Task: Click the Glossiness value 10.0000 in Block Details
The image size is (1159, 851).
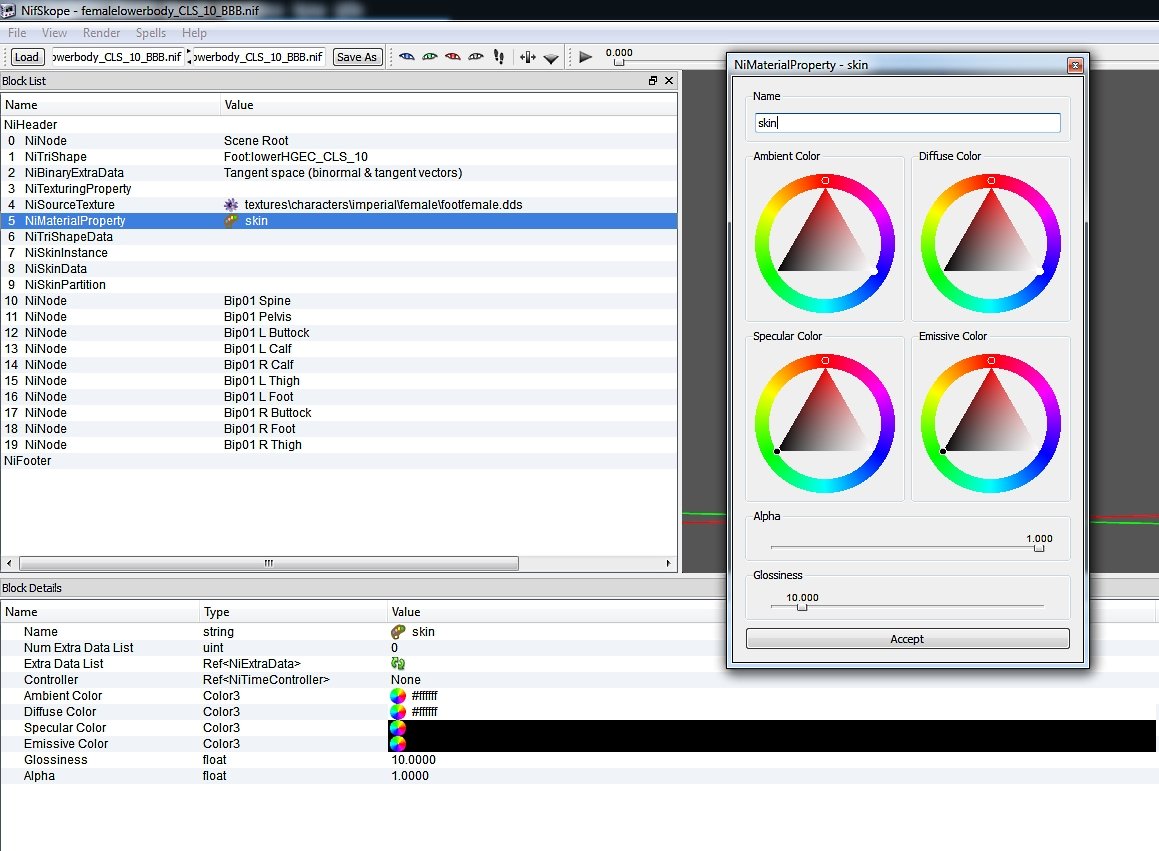Action: (413, 760)
